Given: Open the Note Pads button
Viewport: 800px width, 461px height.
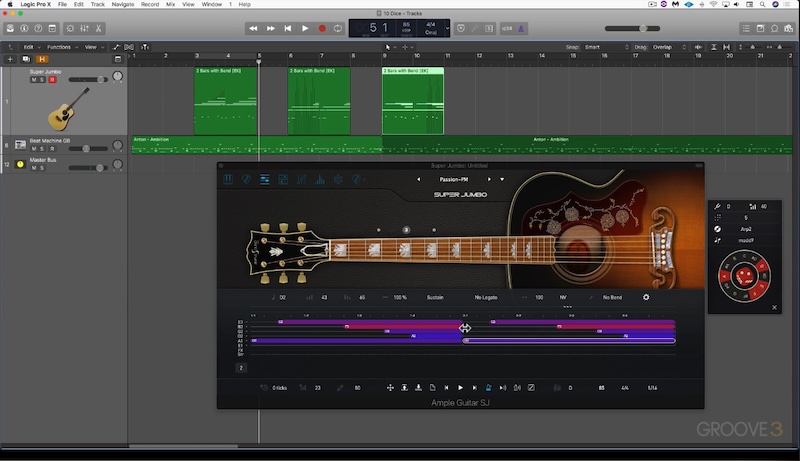Looking at the screenshot, I should pos(760,29).
